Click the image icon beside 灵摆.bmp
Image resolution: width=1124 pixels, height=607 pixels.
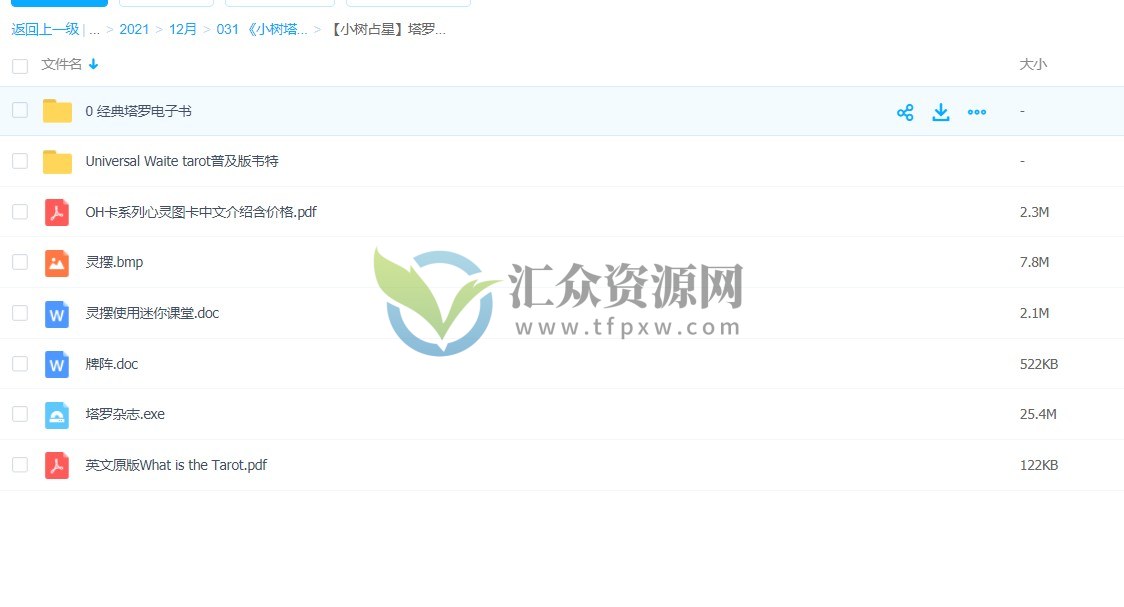tap(56, 262)
